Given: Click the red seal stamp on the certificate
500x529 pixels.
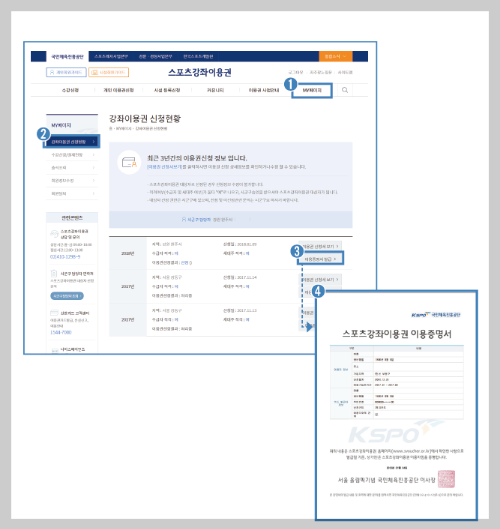Looking at the screenshot, I should (446, 479).
